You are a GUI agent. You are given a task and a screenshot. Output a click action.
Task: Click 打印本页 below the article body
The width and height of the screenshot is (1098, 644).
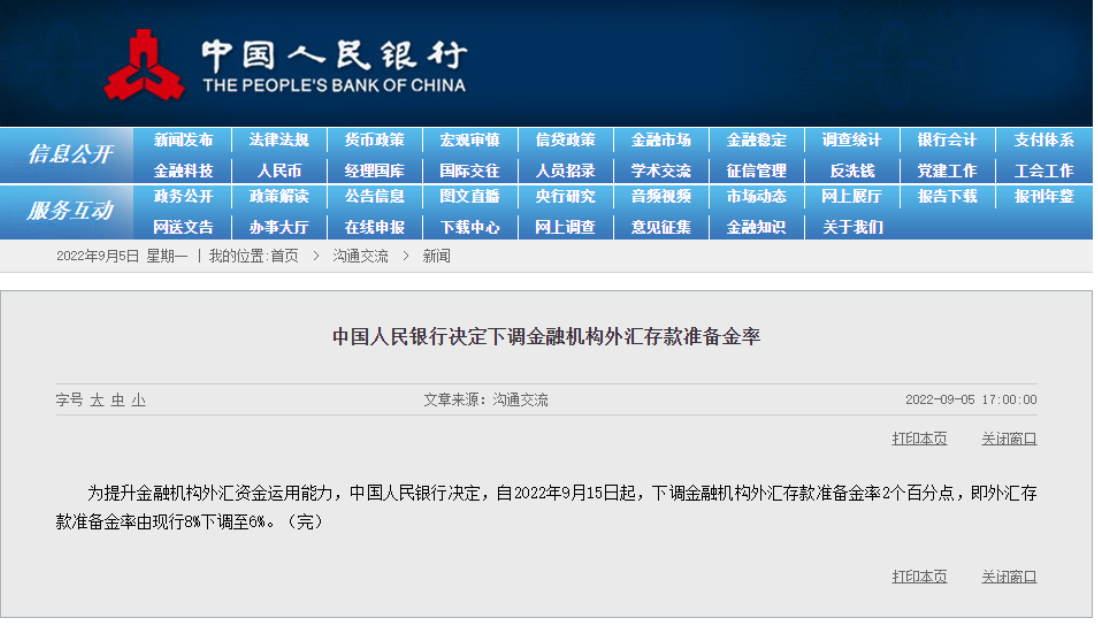click(919, 577)
